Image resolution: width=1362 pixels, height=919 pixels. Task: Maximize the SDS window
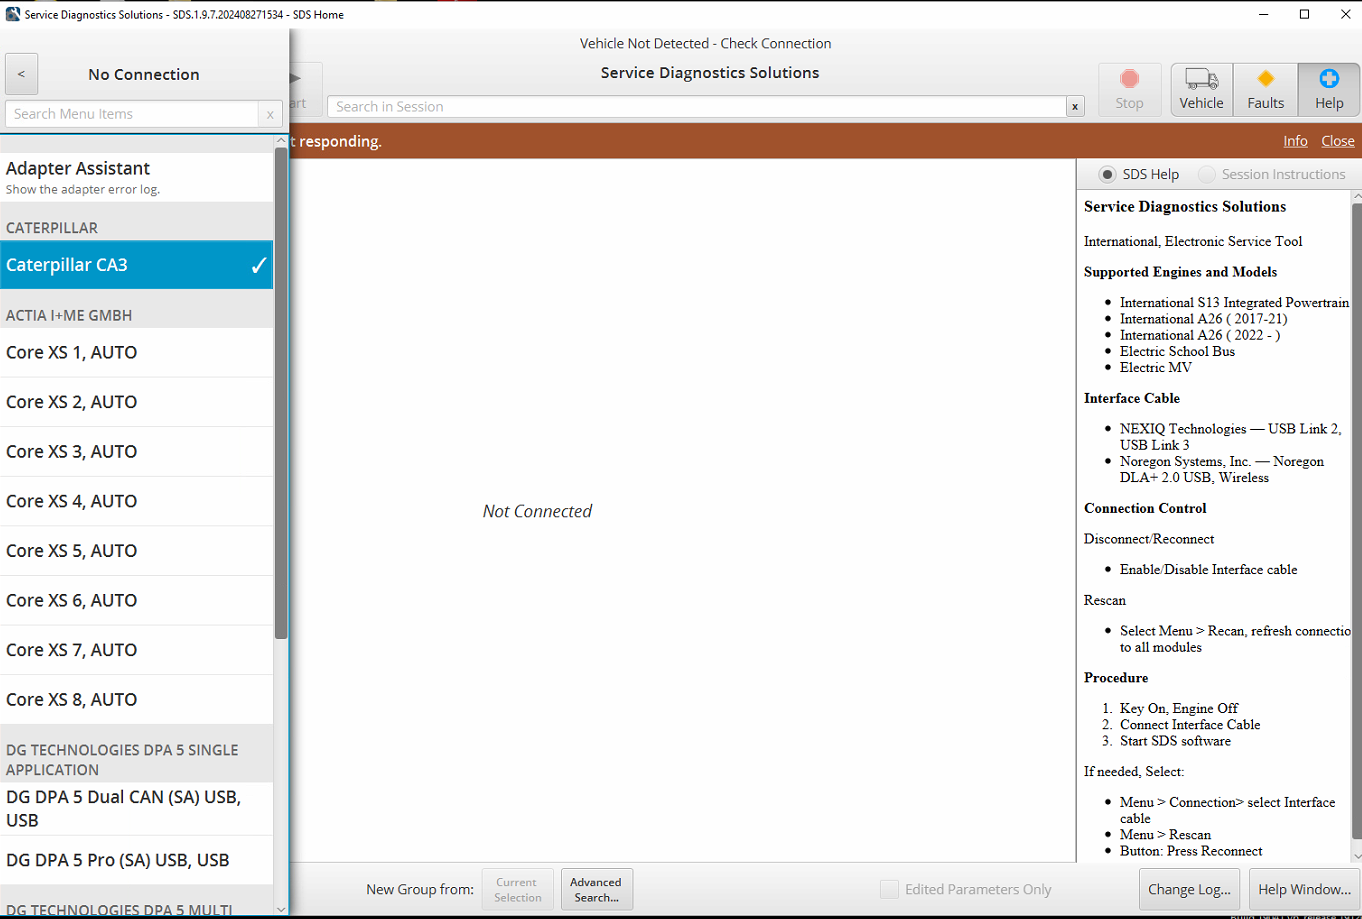pos(1304,14)
